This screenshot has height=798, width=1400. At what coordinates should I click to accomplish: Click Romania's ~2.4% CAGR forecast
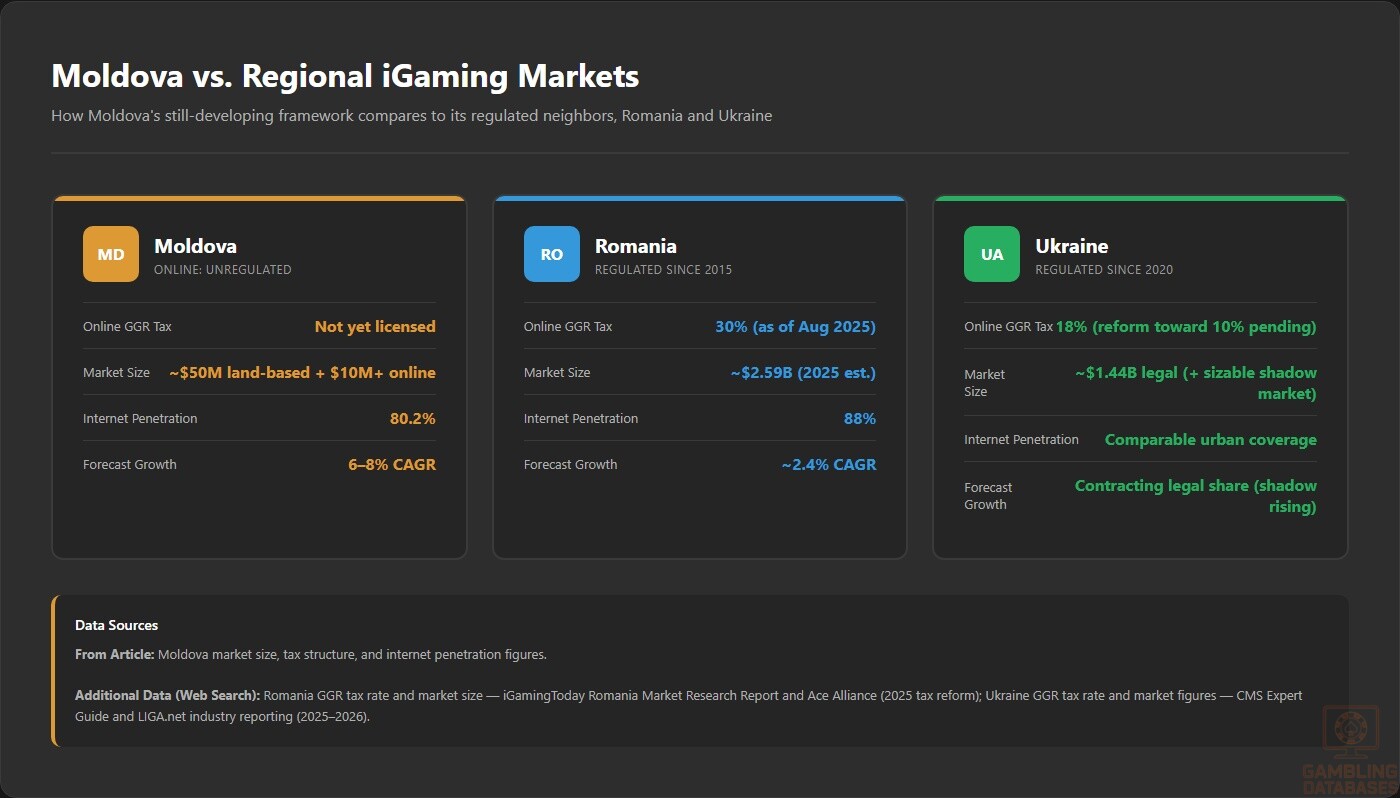[829, 464]
